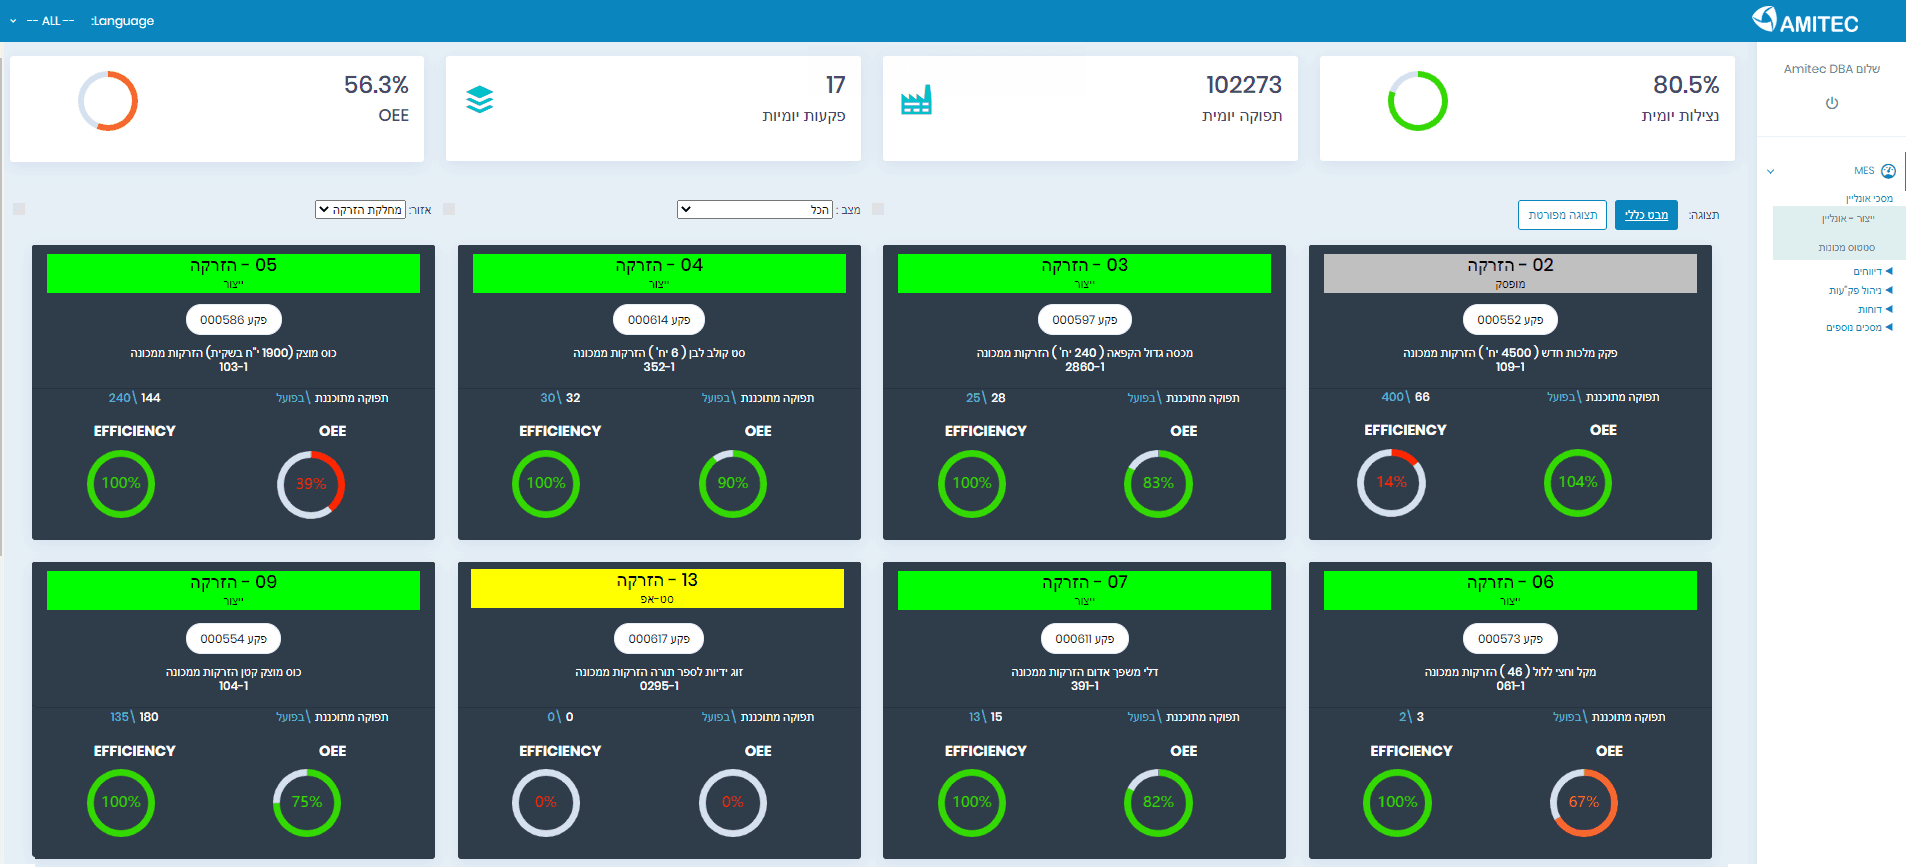Click the 90% OEE gauge on machine הזרקה 04
This screenshot has height=867, width=1906.
(x=733, y=483)
